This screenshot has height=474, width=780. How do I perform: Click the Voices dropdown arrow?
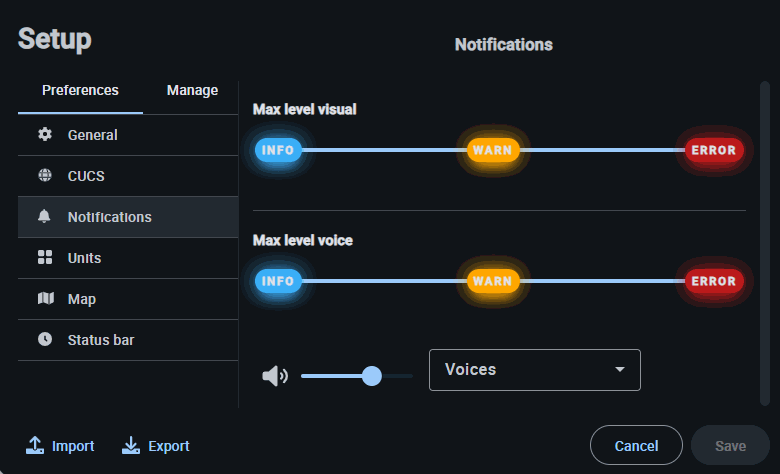(620, 370)
